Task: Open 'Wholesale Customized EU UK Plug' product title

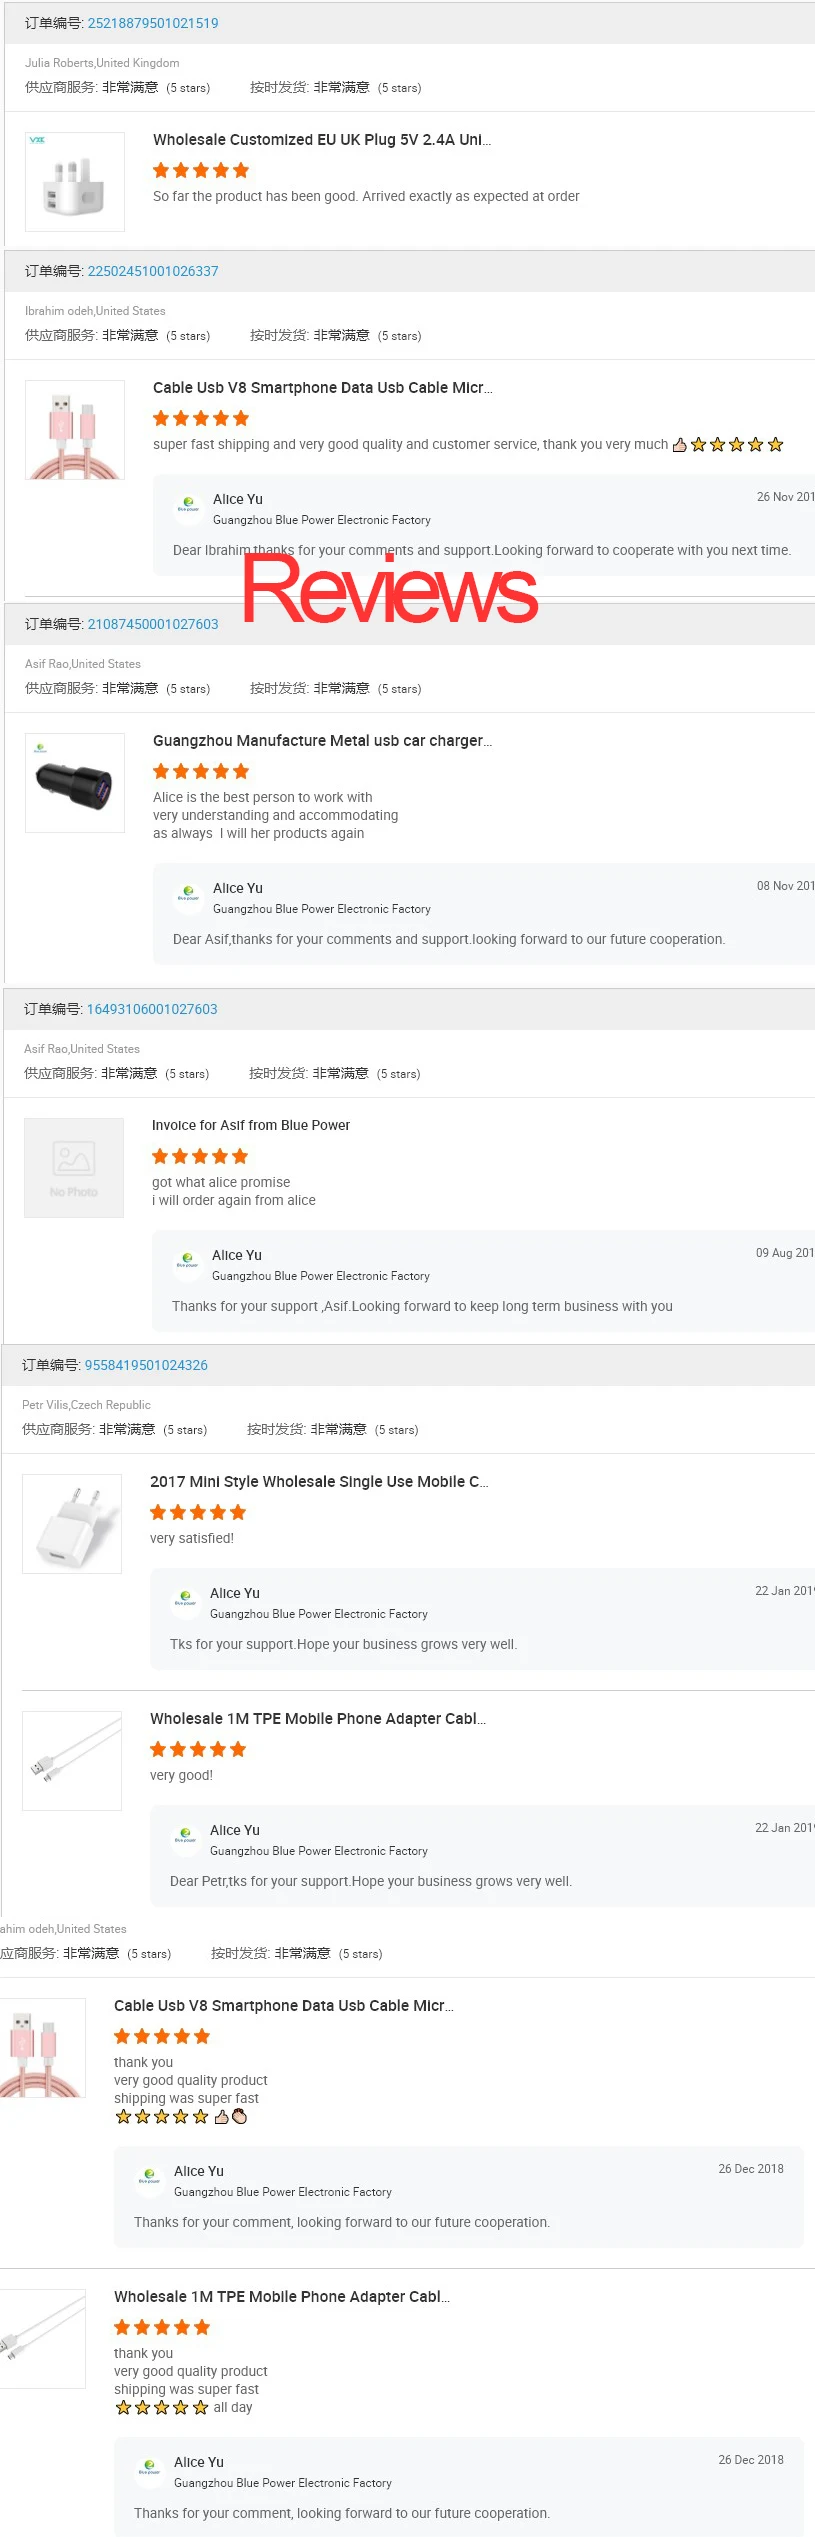Action: (x=322, y=140)
